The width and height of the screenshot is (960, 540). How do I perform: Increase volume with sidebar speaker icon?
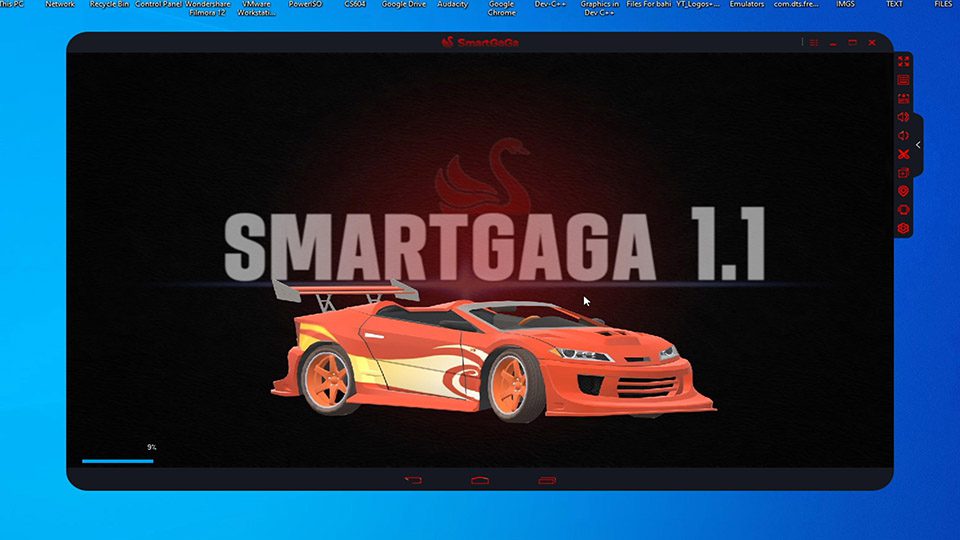click(x=904, y=117)
